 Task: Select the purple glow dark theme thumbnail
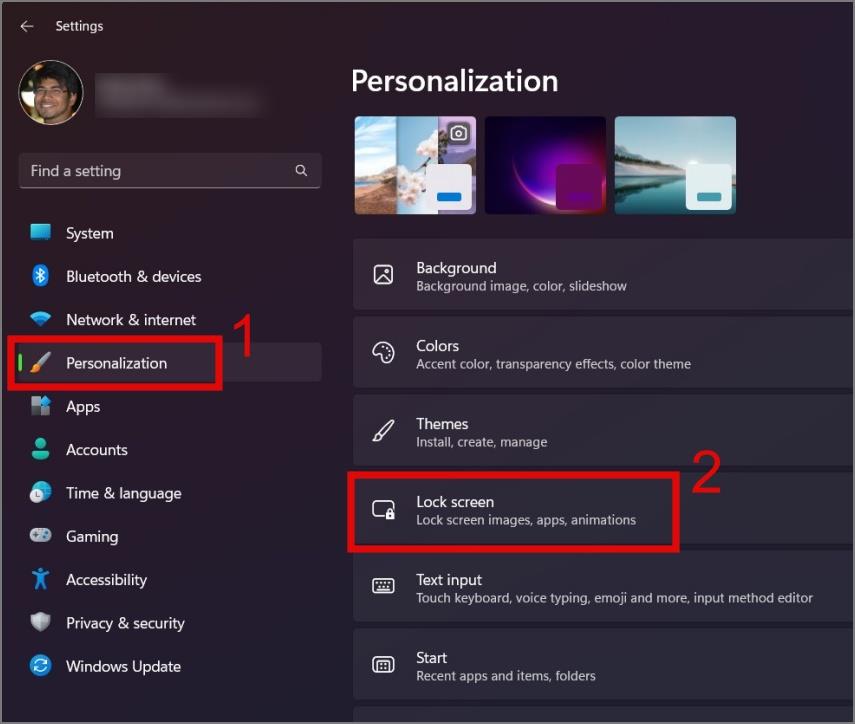point(545,165)
